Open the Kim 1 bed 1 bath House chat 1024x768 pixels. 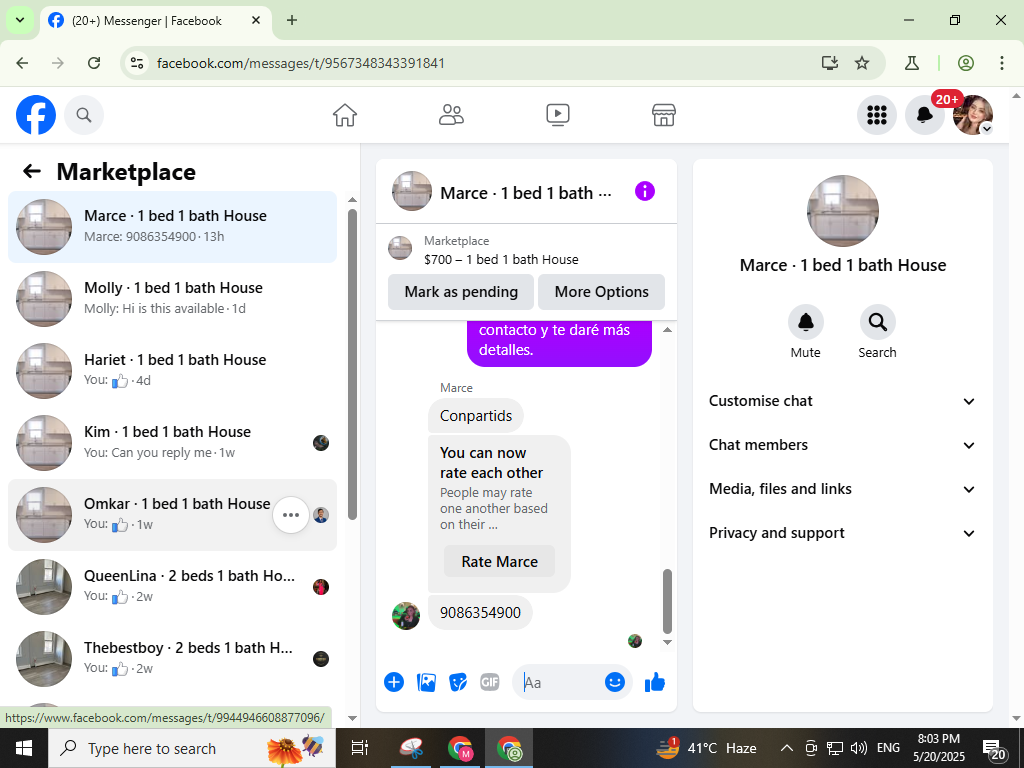click(172, 443)
